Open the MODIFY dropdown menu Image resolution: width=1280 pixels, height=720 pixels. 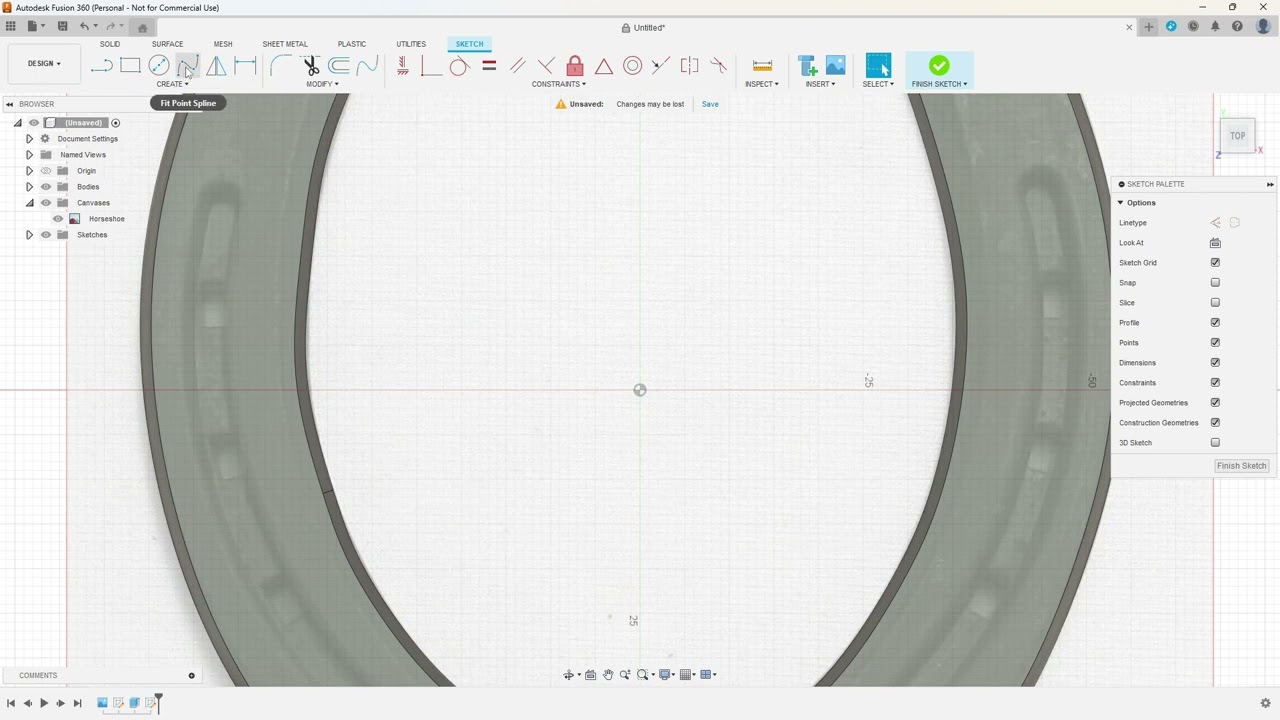(x=322, y=84)
